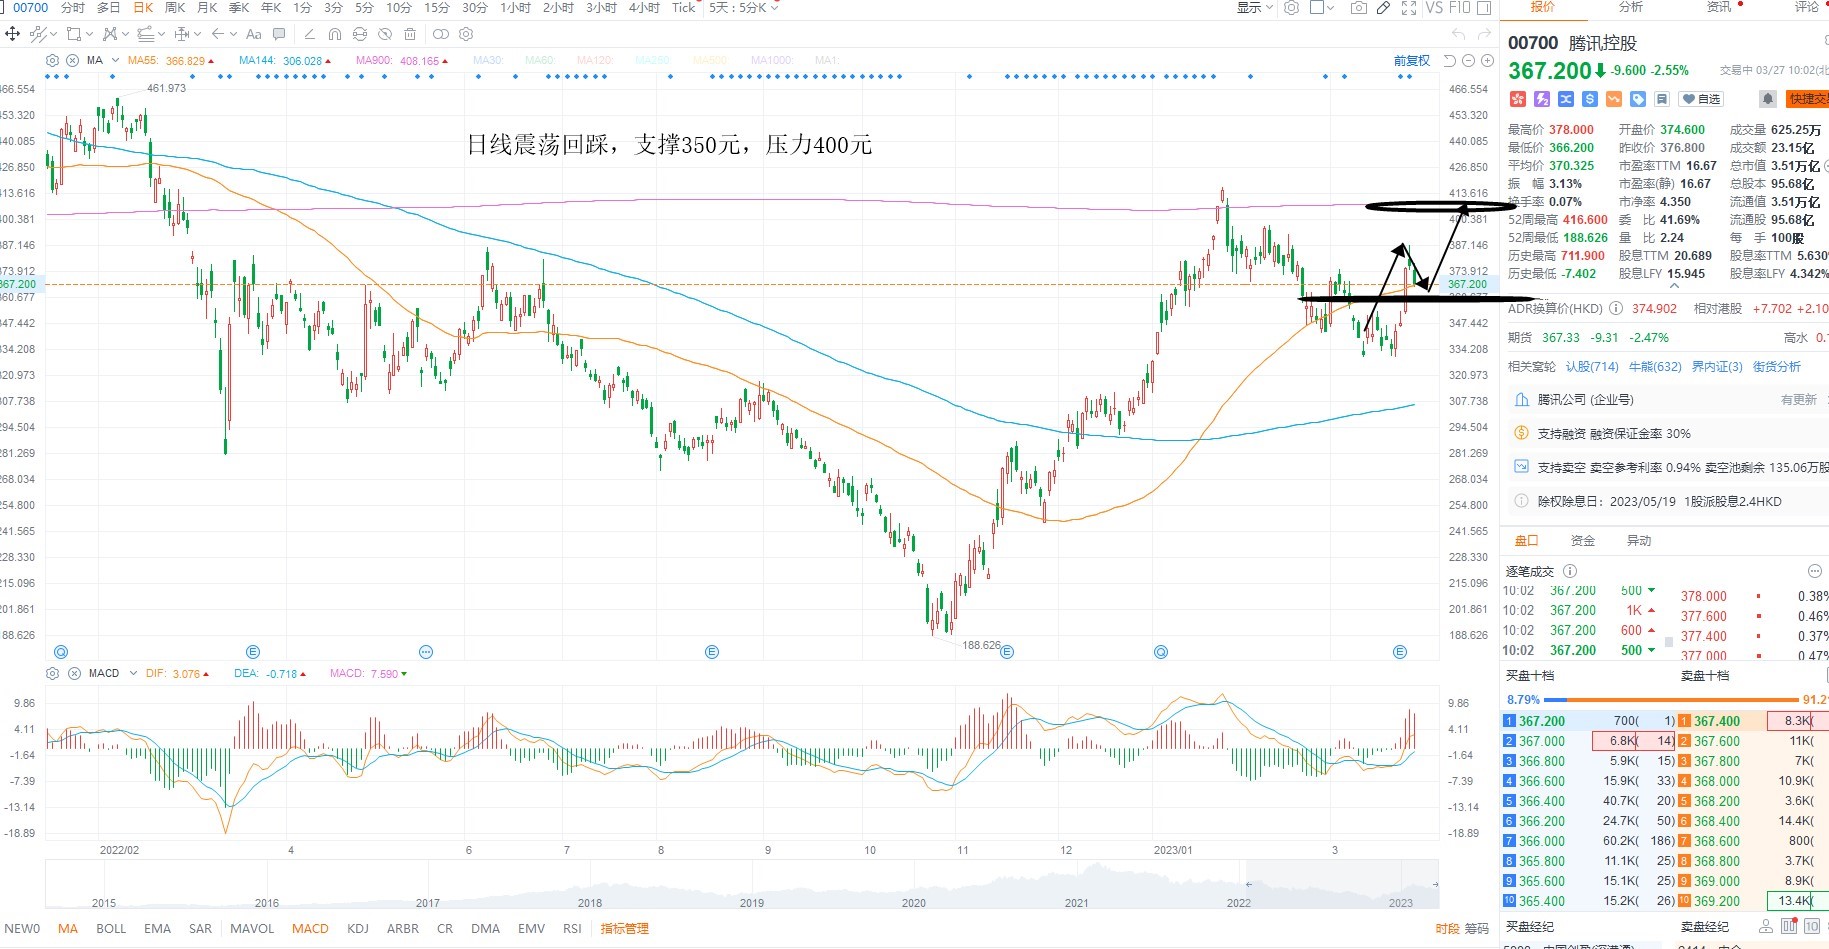Click the 快捷交易 orange button
This screenshot has height=949, width=1829.
click(x=1808, y=99)
